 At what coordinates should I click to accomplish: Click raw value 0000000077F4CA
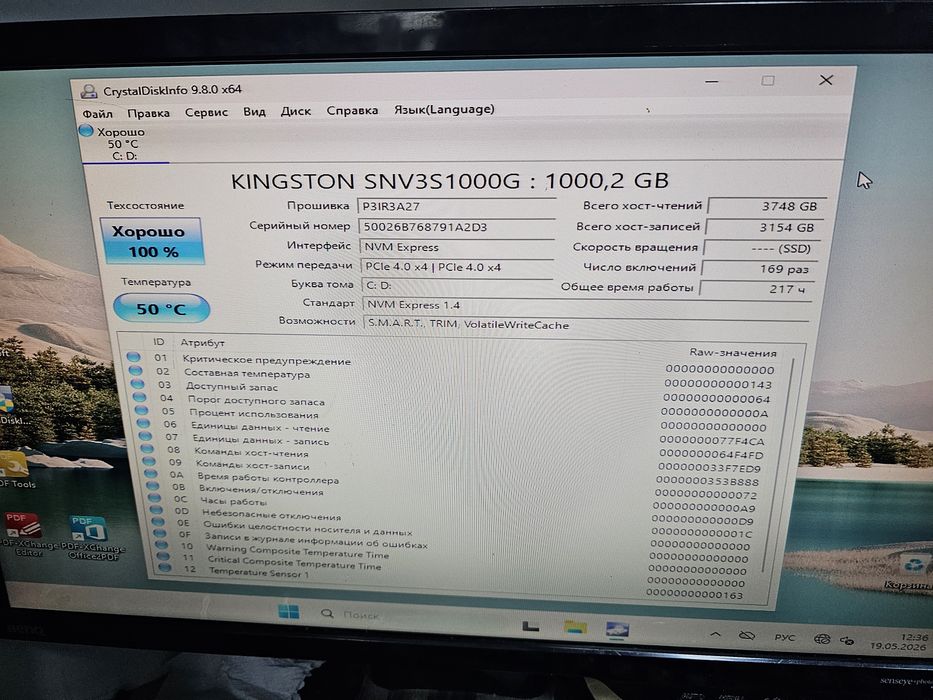712,441
